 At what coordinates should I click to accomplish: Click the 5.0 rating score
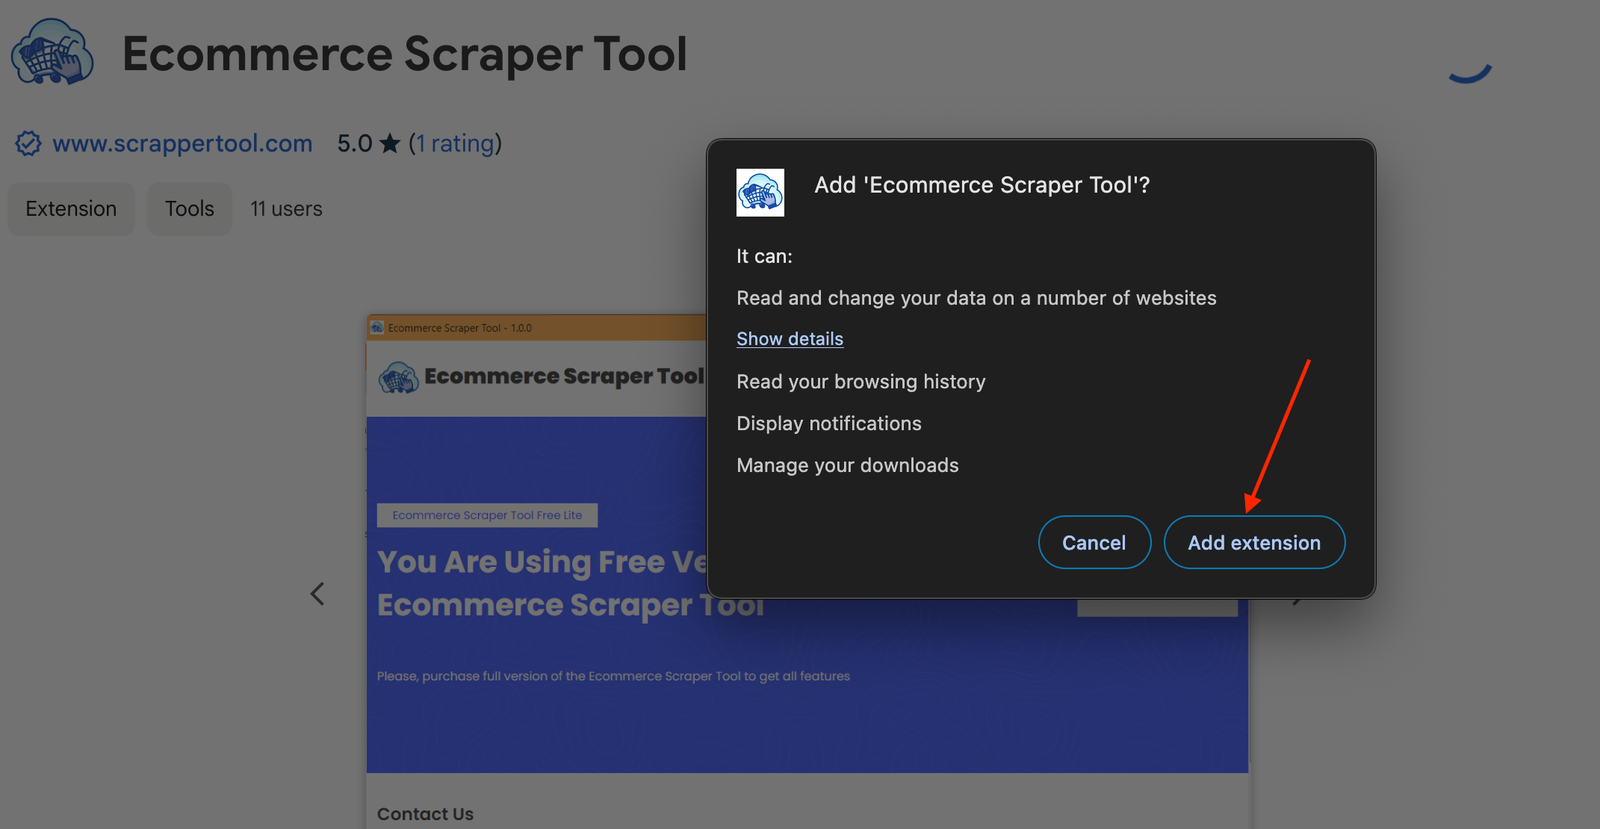[354, 144]
